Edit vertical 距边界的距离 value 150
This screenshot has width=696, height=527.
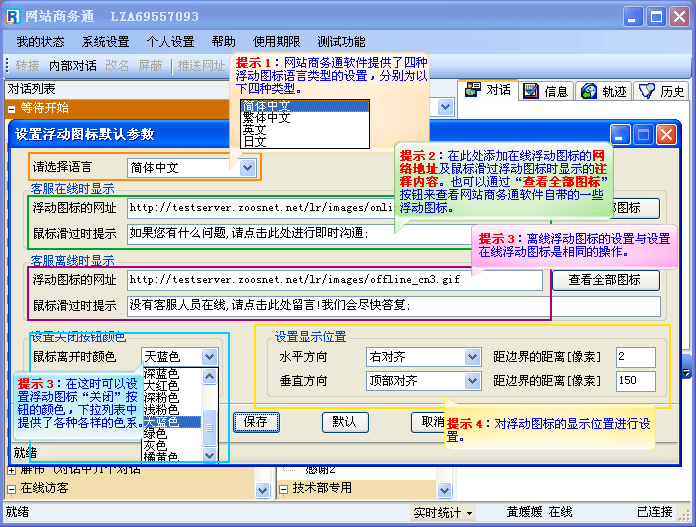636,381
